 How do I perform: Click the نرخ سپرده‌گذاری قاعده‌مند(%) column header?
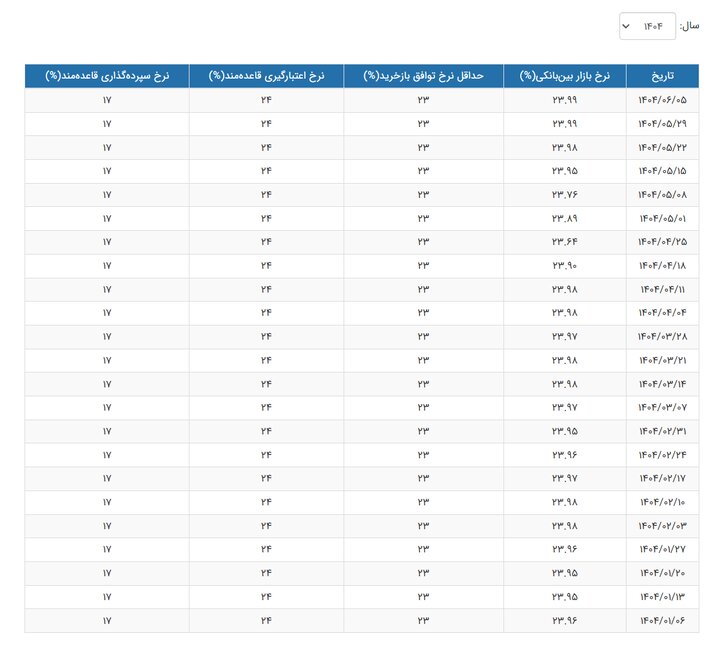tap(107, 76)
